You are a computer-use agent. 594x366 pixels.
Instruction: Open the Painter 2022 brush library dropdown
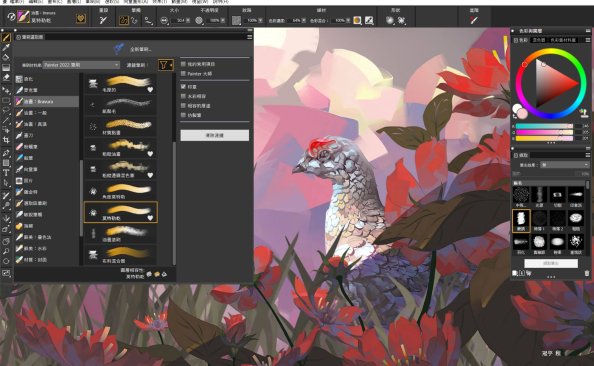point(81,65)
